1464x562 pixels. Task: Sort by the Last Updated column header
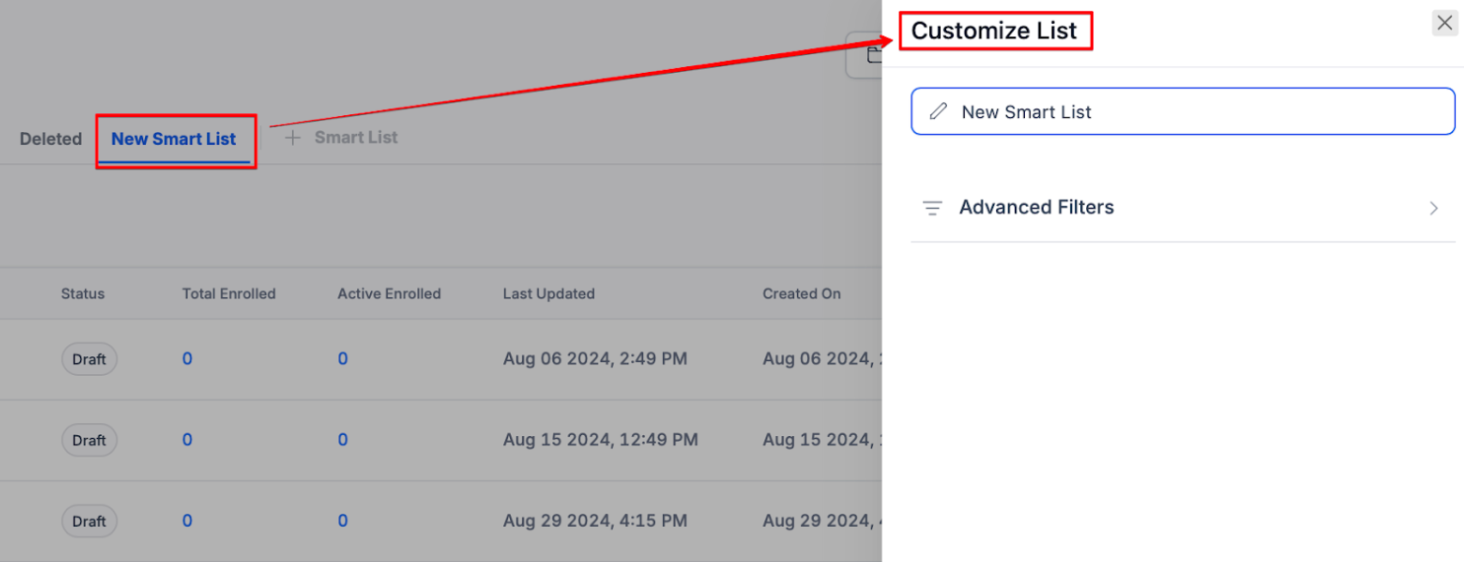[548, 294]
